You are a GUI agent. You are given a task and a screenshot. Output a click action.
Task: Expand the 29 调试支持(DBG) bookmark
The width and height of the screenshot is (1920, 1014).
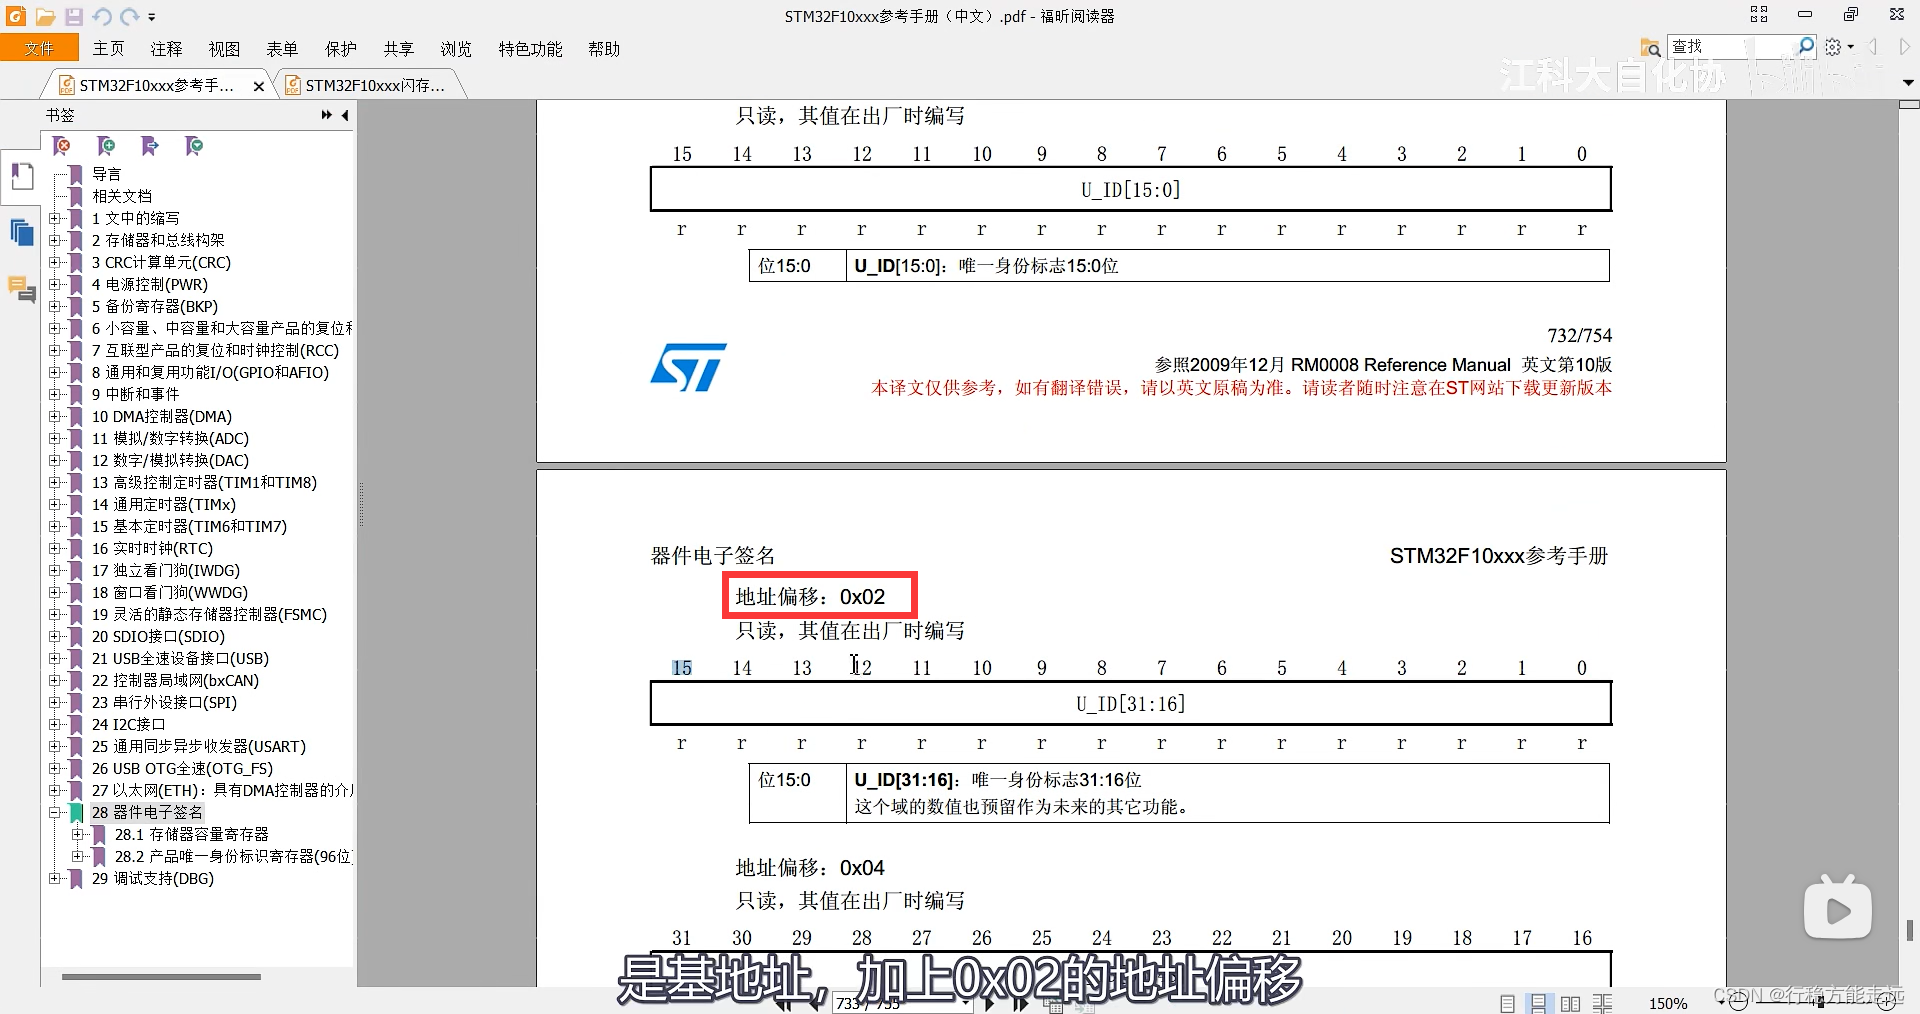point(55,878)
